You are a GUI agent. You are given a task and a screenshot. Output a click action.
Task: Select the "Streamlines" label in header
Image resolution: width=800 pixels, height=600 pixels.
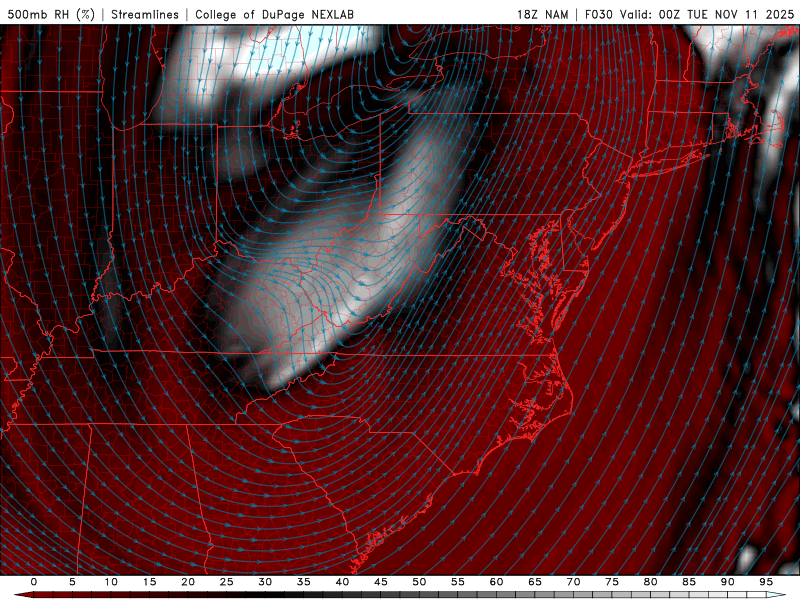[145, 14]
